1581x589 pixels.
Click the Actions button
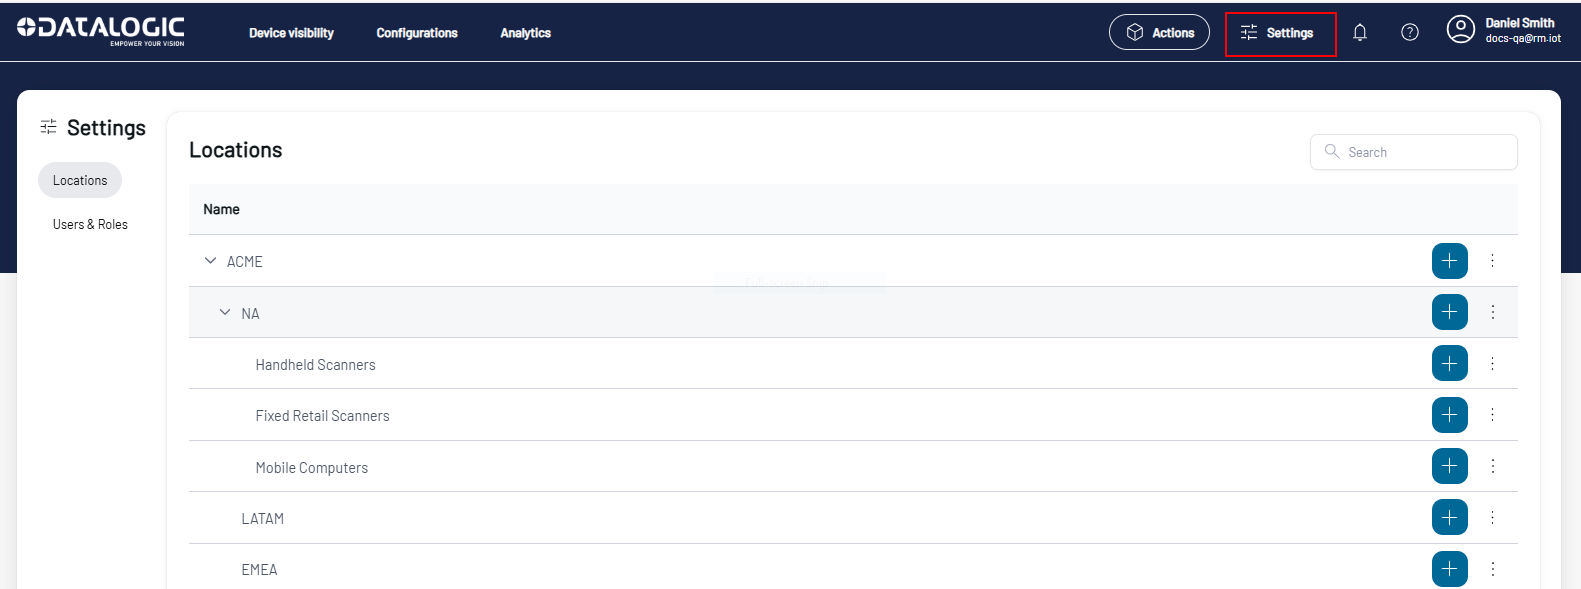pos(1159,33)
